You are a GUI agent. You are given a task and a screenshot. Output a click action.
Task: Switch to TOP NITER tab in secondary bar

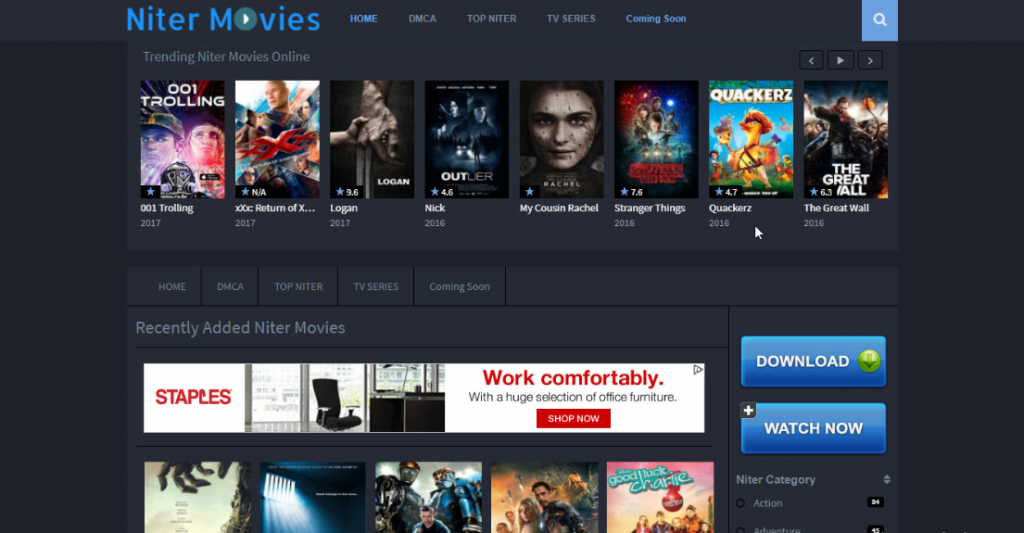(x=298, y=286)
